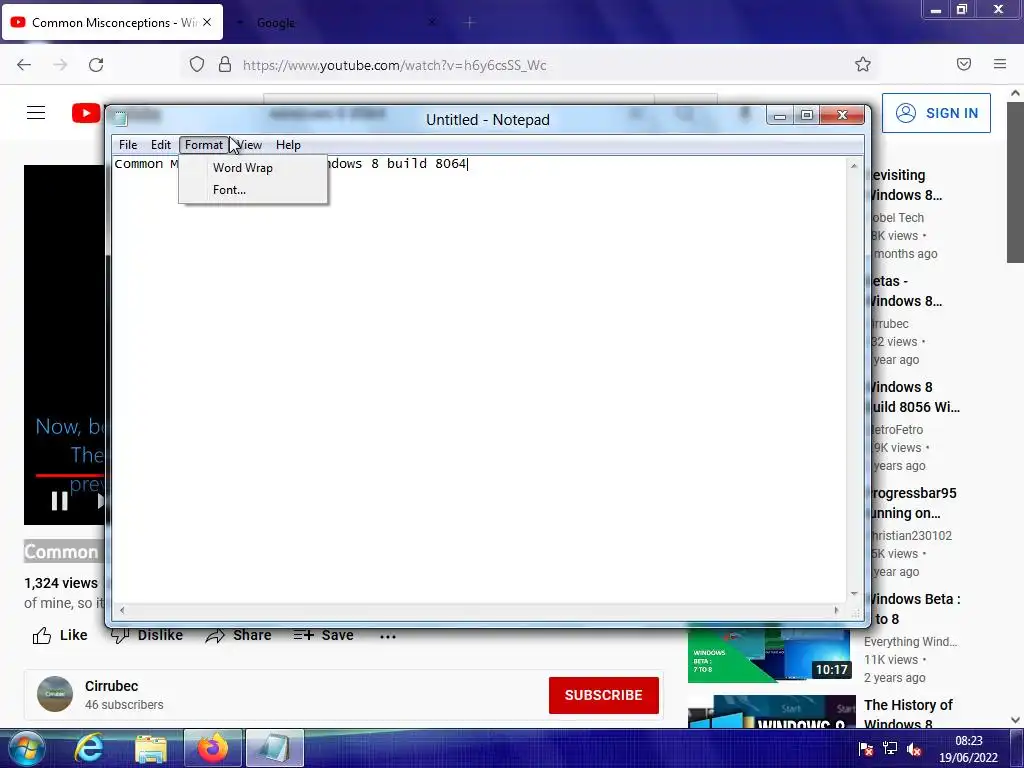
Task: Close the Common Misconceptions tab
Action: pos(207,22)
